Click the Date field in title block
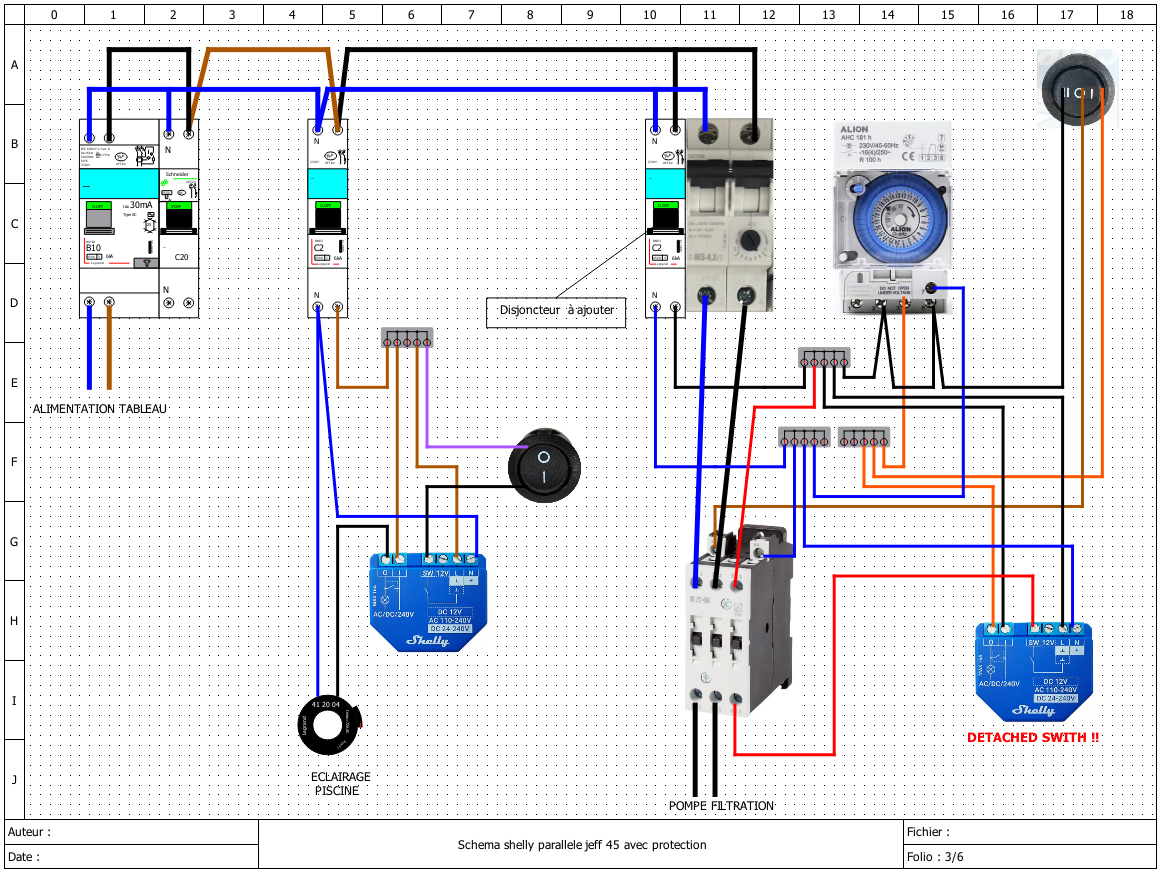Screen dimensions: 1165x877 pyautogui.click(x=132, y=856)
